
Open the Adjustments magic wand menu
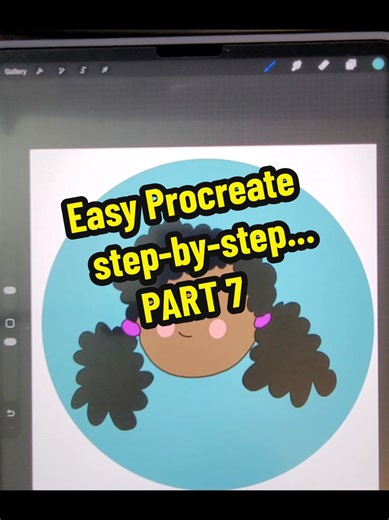61,71
